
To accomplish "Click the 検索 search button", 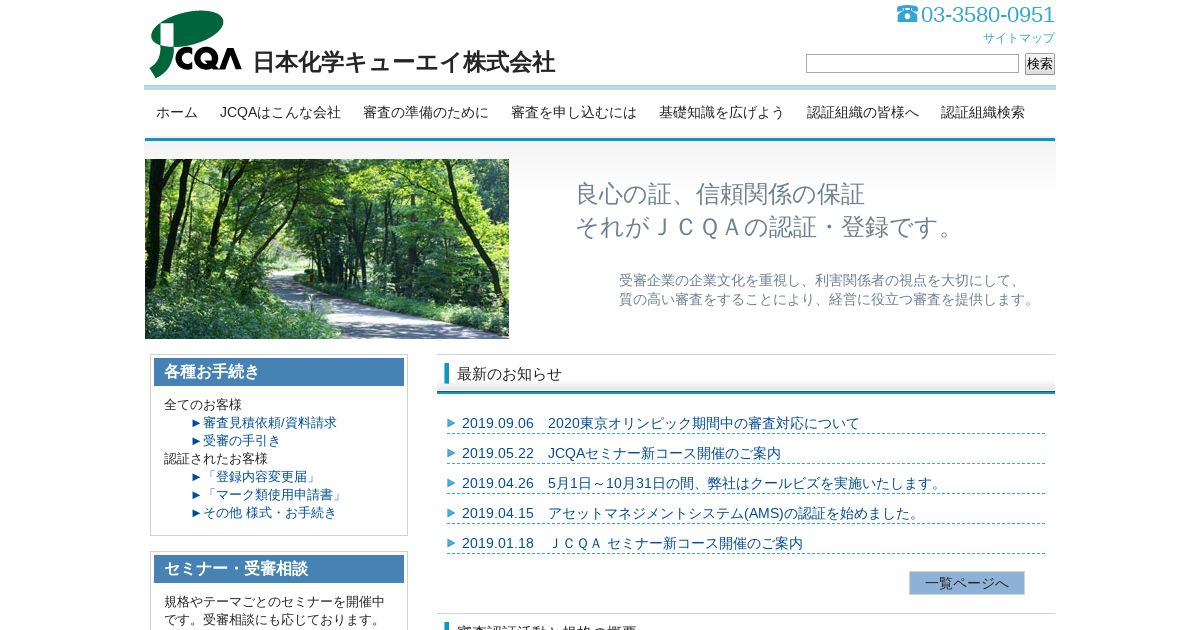I will pos(1040,64).
